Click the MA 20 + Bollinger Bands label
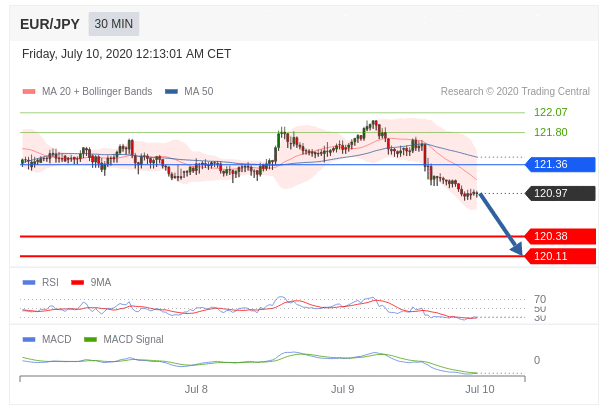Viewport: 602px width, 413px height. point(97,91)
